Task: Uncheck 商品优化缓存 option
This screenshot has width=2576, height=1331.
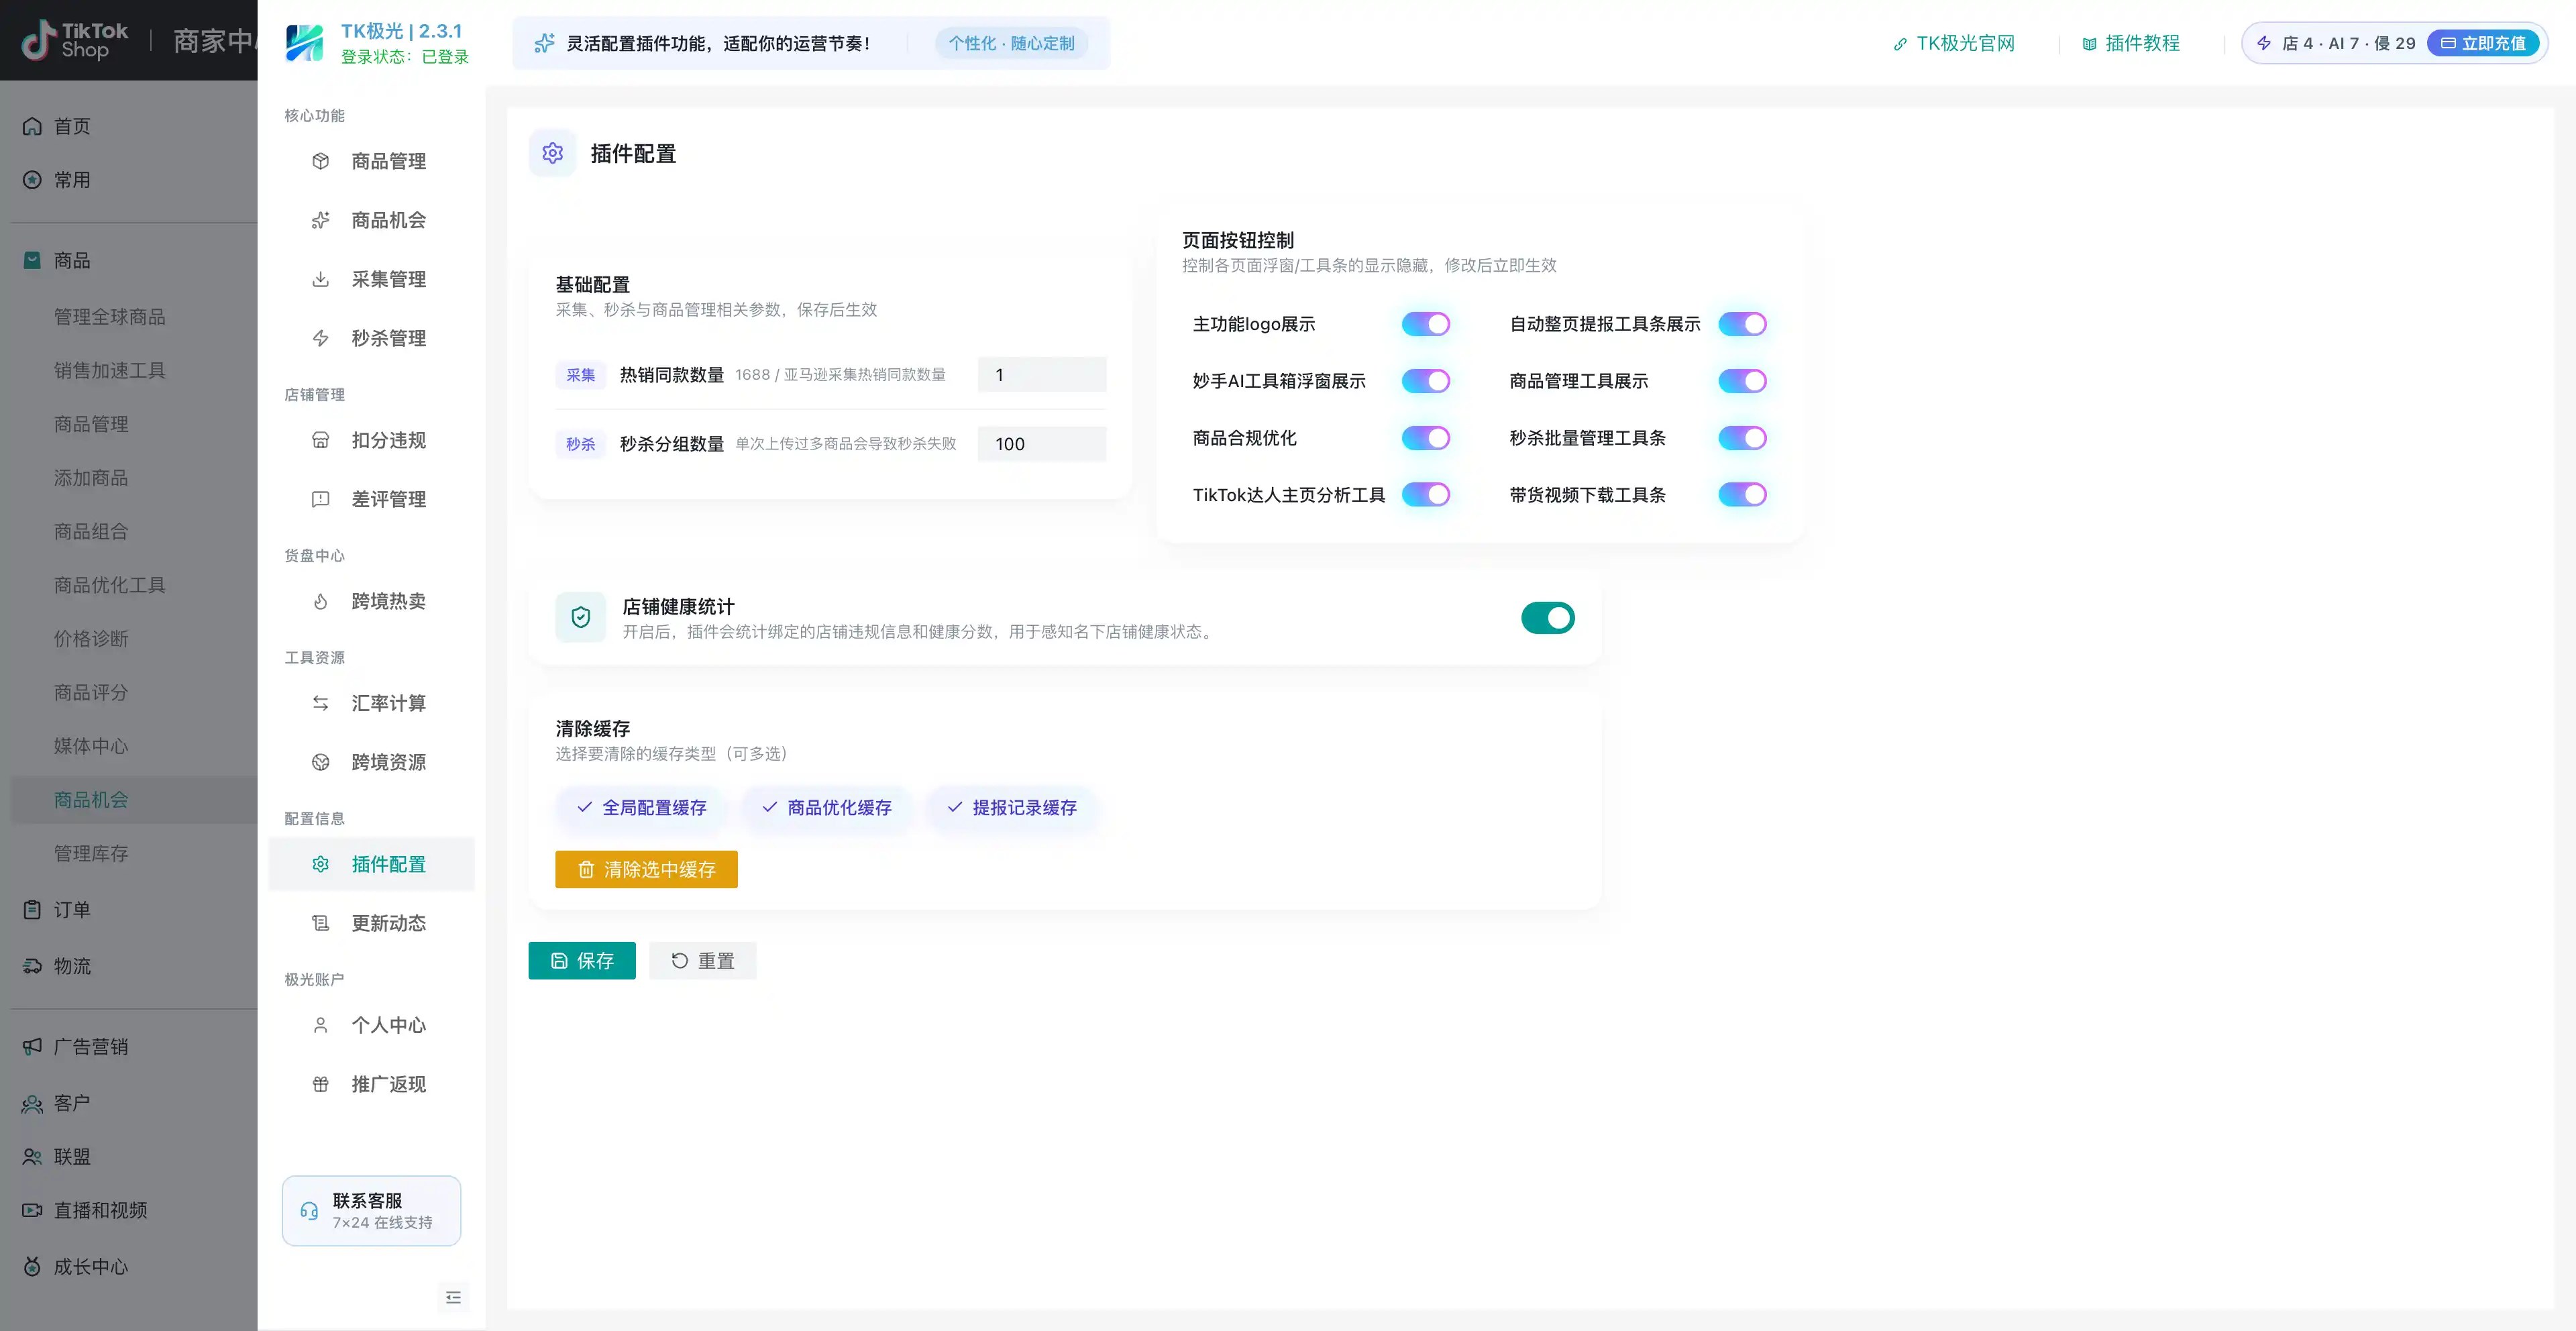Action: [827, 808]
